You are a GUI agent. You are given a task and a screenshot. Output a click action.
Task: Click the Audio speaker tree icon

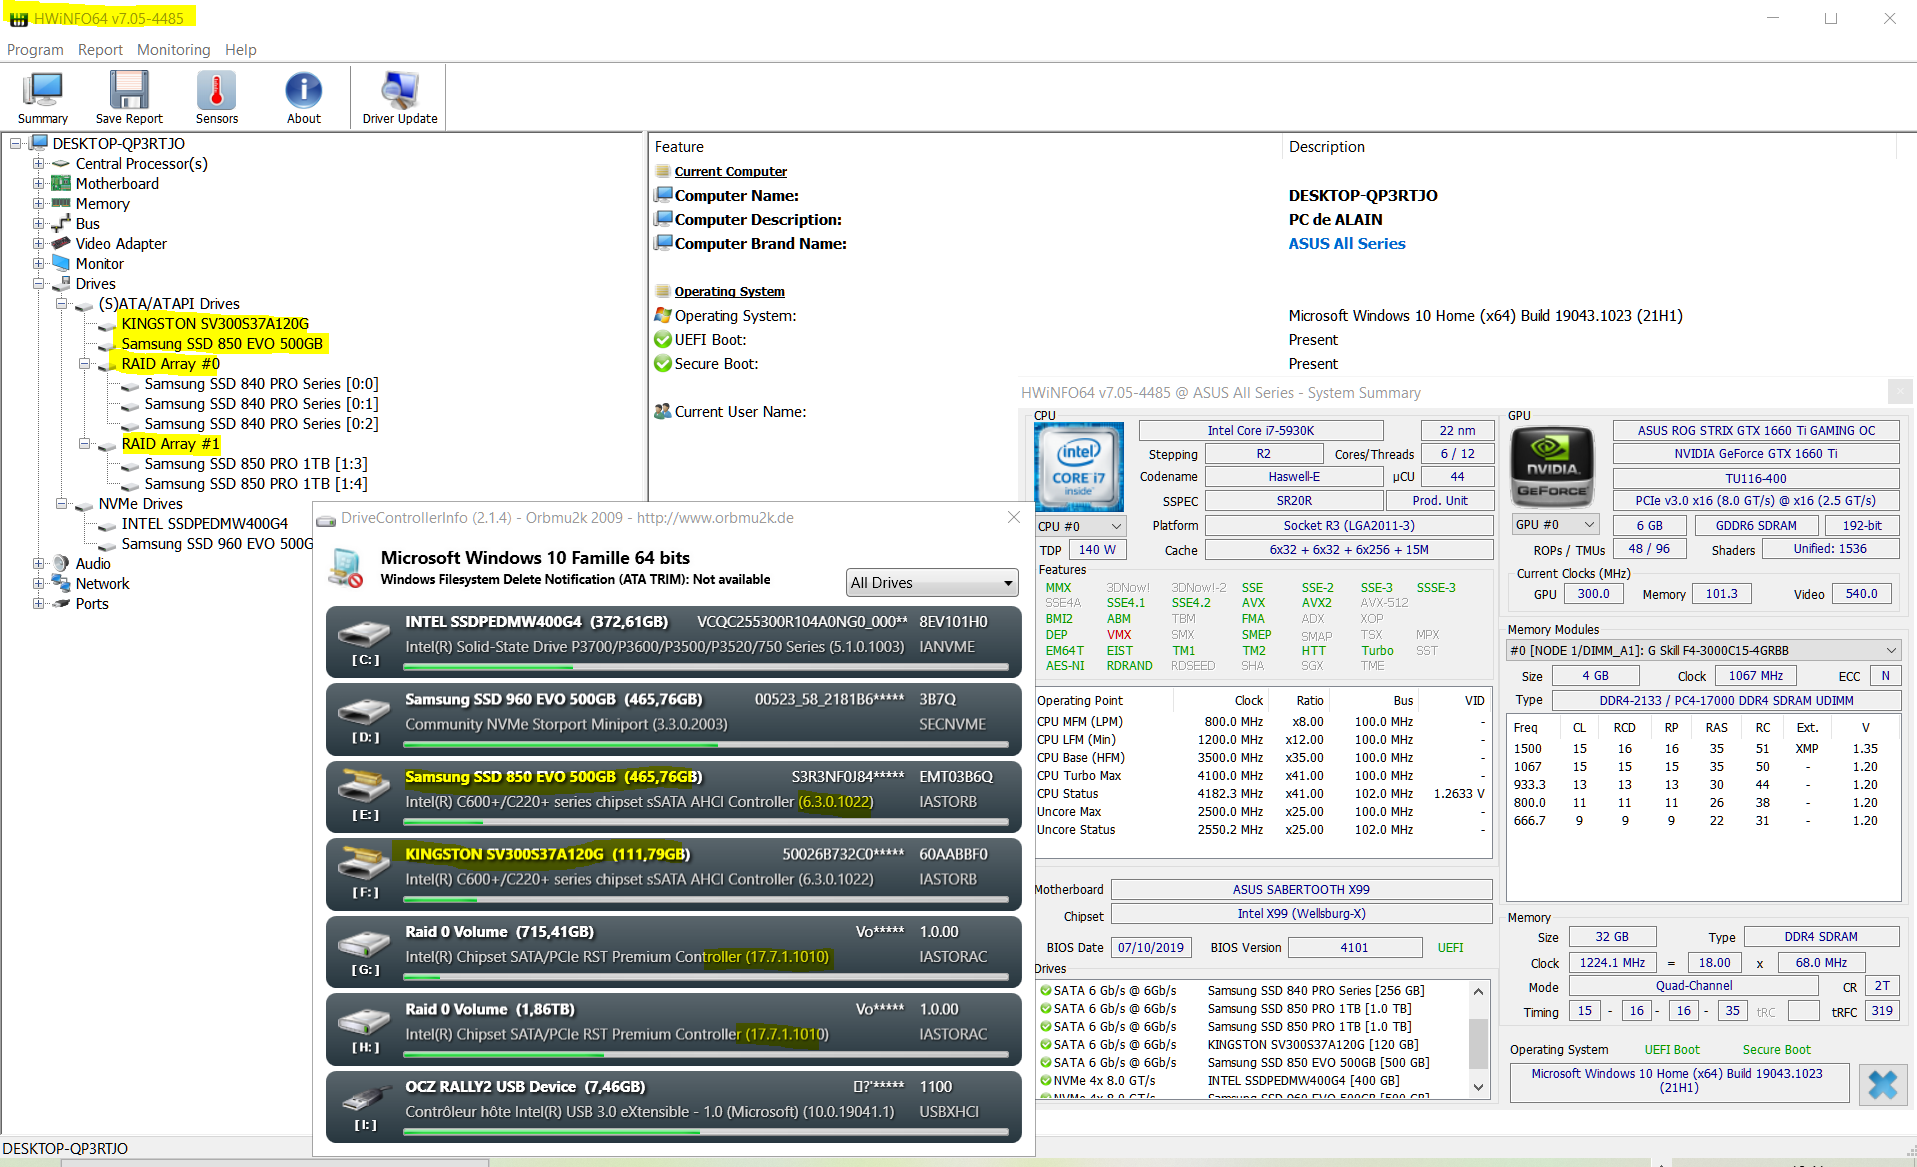coord(61,563)
